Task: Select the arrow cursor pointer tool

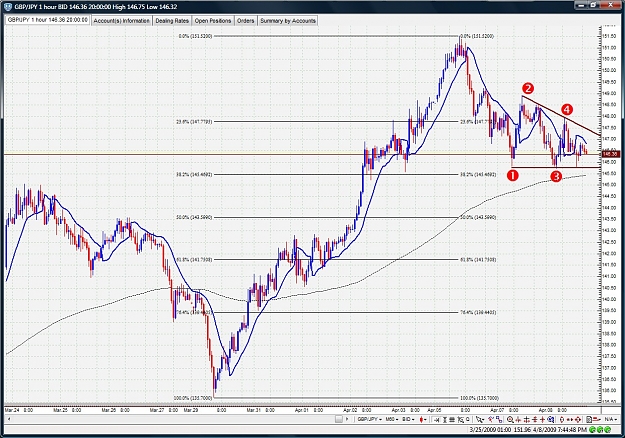Action: pos(480,419)
